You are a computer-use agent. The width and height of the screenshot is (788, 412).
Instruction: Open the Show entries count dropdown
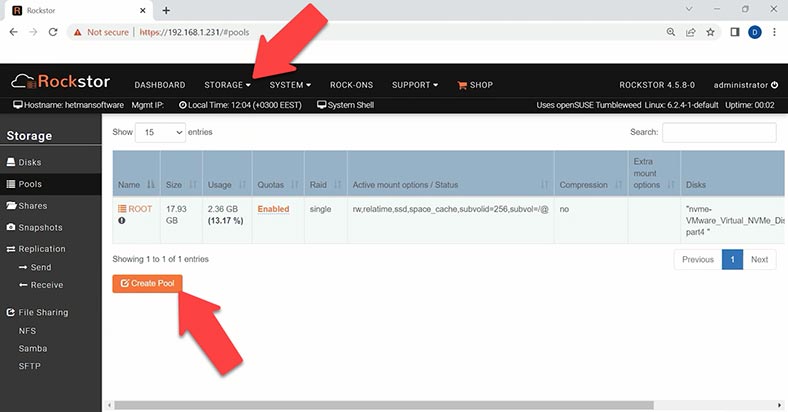(x=160, y=132)
